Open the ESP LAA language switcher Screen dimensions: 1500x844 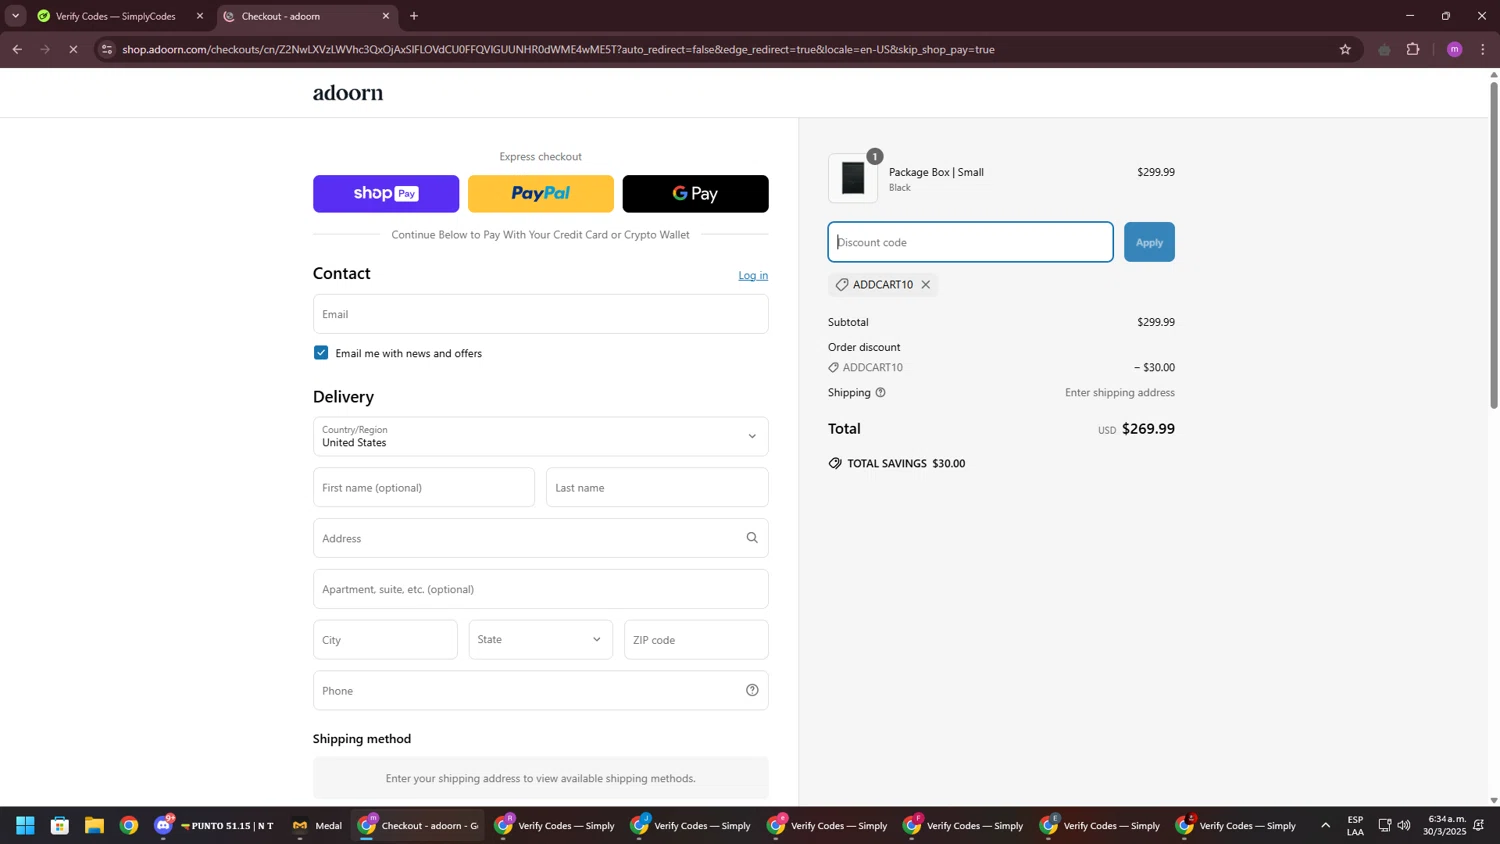coord(1356,826)
